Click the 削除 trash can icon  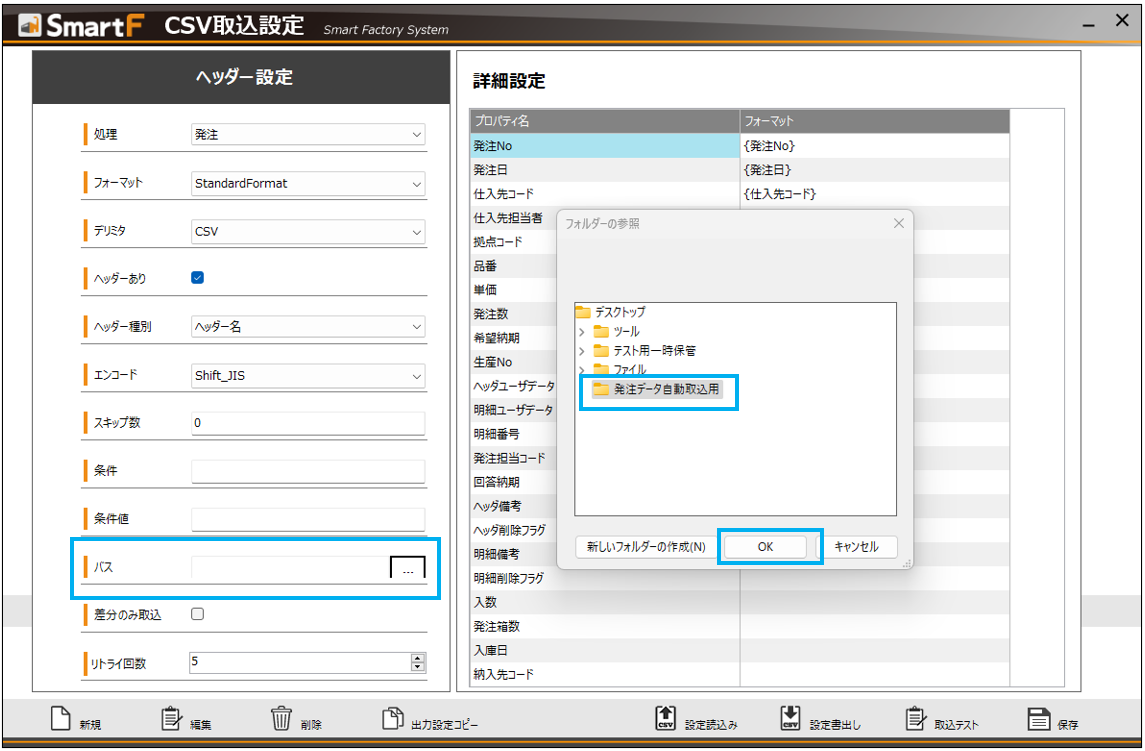pos(281,719)
